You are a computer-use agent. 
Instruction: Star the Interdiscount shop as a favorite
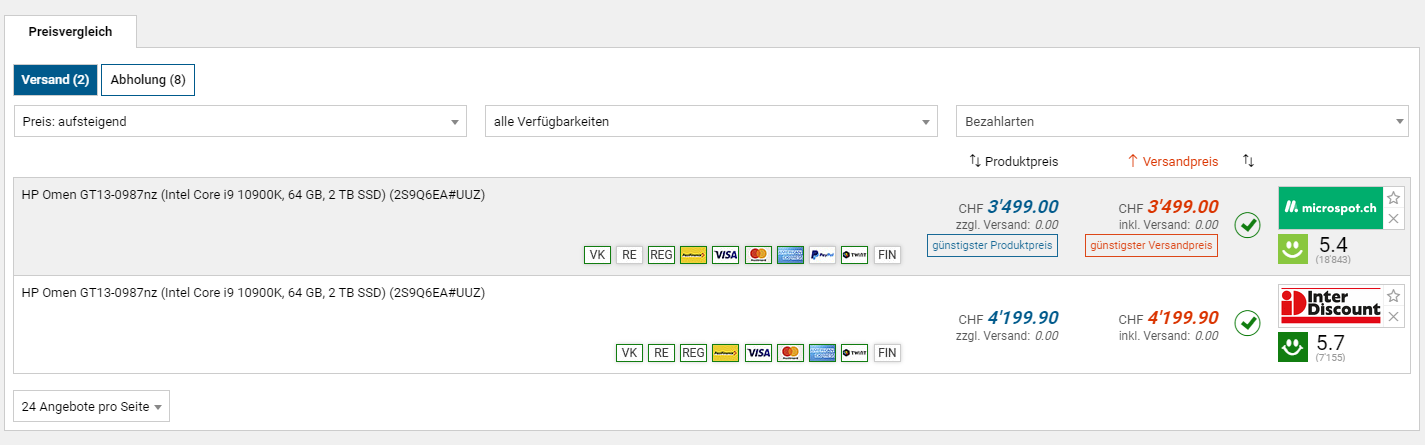pyautogui.click(x=1394, y=296)
